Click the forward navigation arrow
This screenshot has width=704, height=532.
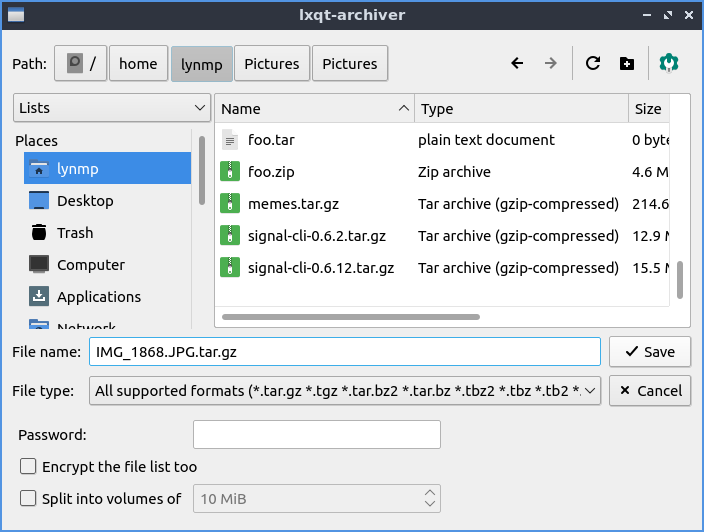[550, 63]
